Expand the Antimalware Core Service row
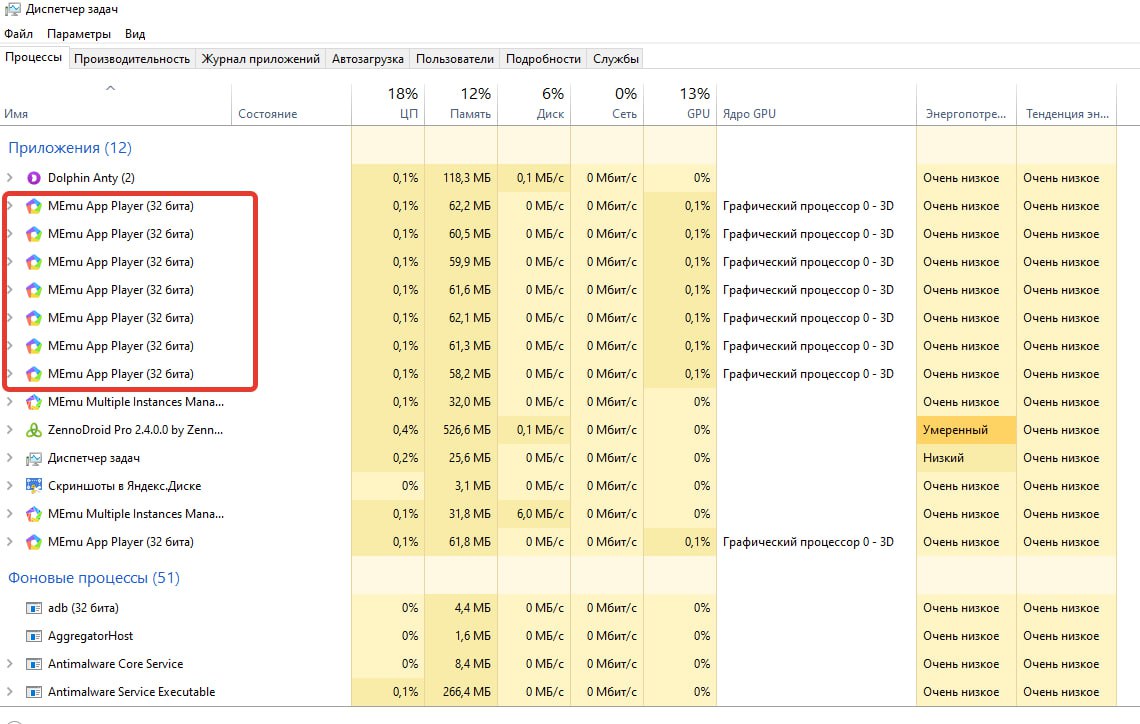 tap(9, 664)
